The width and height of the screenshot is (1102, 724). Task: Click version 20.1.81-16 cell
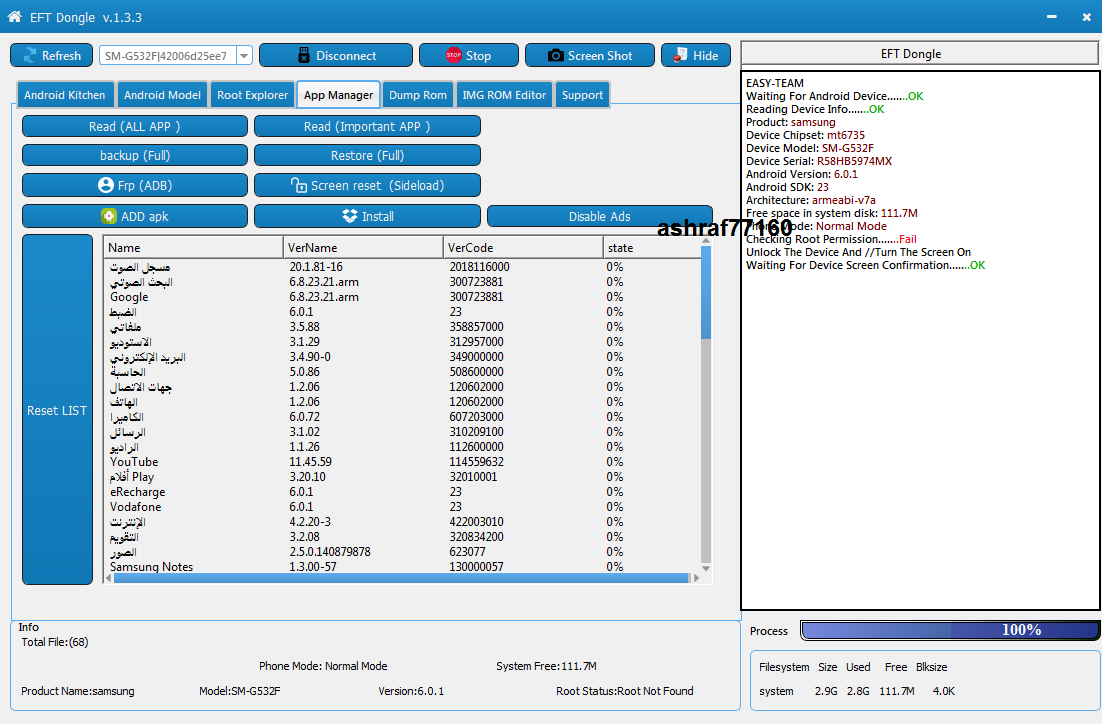pyautogui.click(x=316, y=266)
